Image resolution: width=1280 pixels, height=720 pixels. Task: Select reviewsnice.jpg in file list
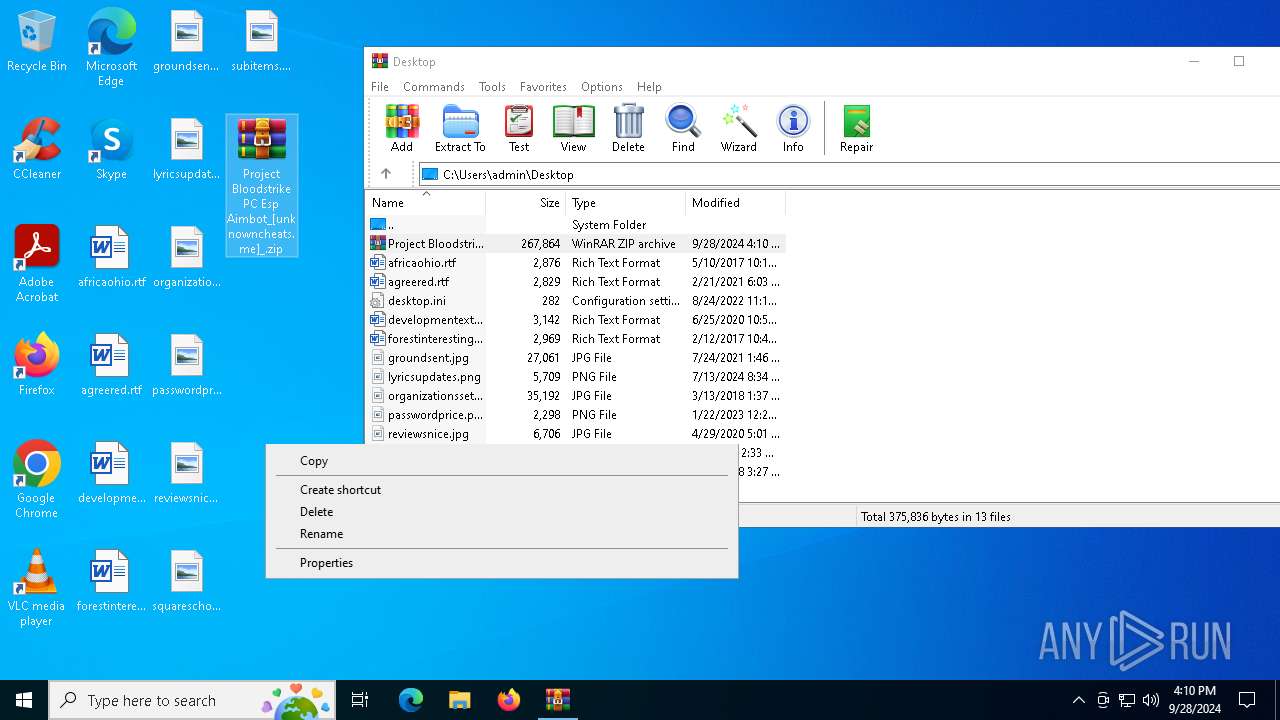576,434
